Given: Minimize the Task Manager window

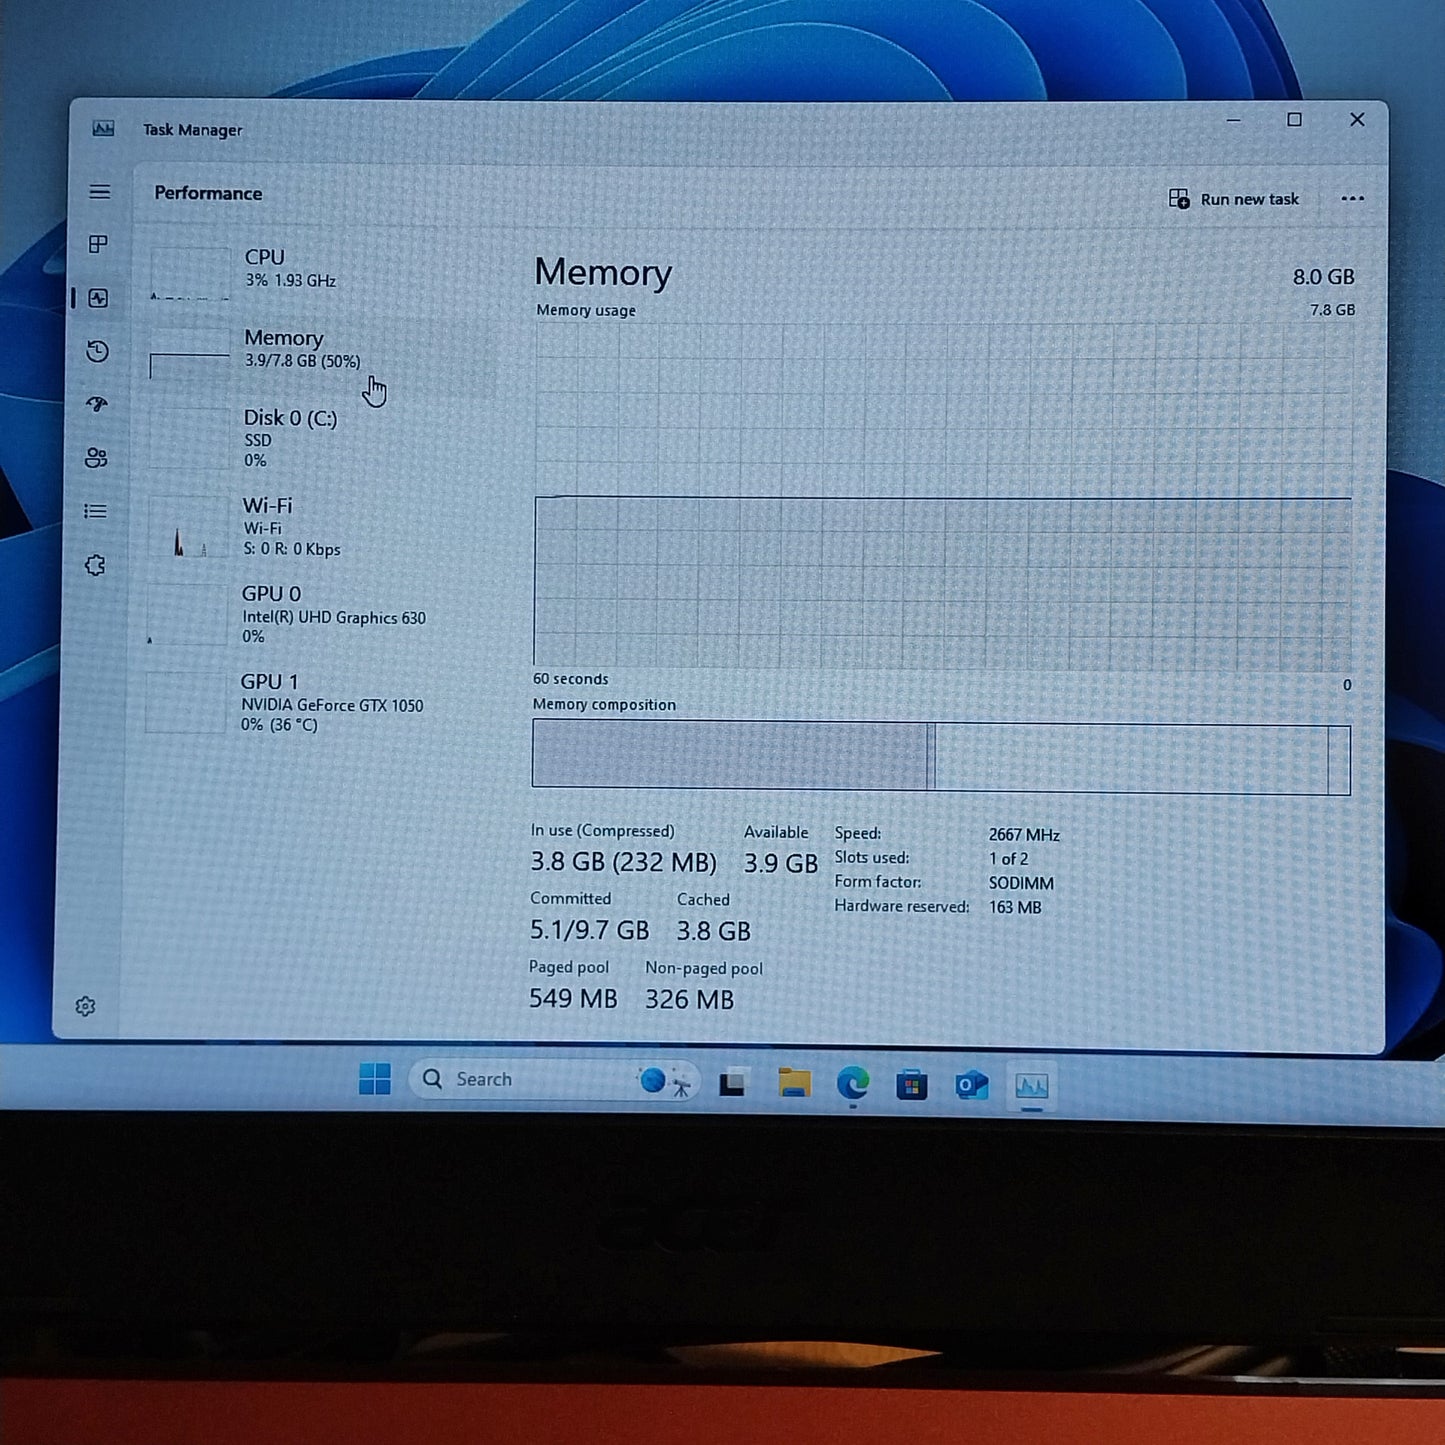Looking at the screenshot, I should [1233, 120].
